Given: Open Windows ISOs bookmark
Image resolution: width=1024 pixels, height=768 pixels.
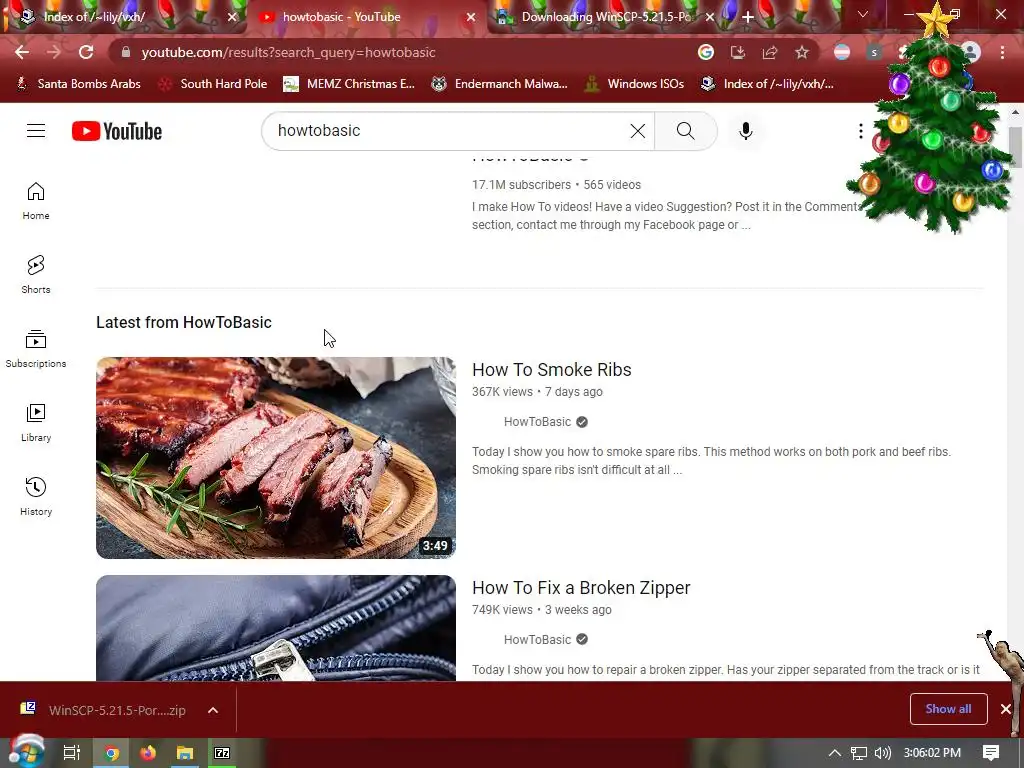Looking at the screenshot, I should pyautogui.click(x=634, y=84).
